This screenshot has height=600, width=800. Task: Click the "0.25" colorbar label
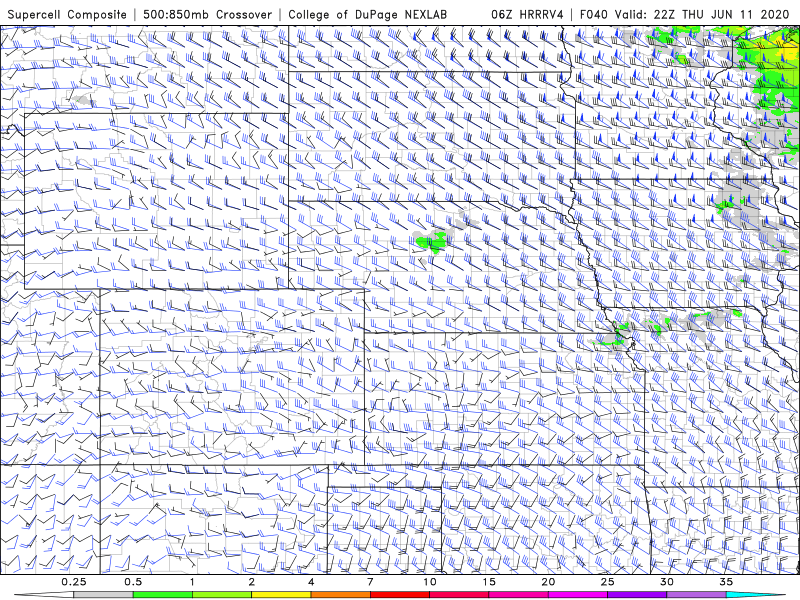click(x=73, y=582)
